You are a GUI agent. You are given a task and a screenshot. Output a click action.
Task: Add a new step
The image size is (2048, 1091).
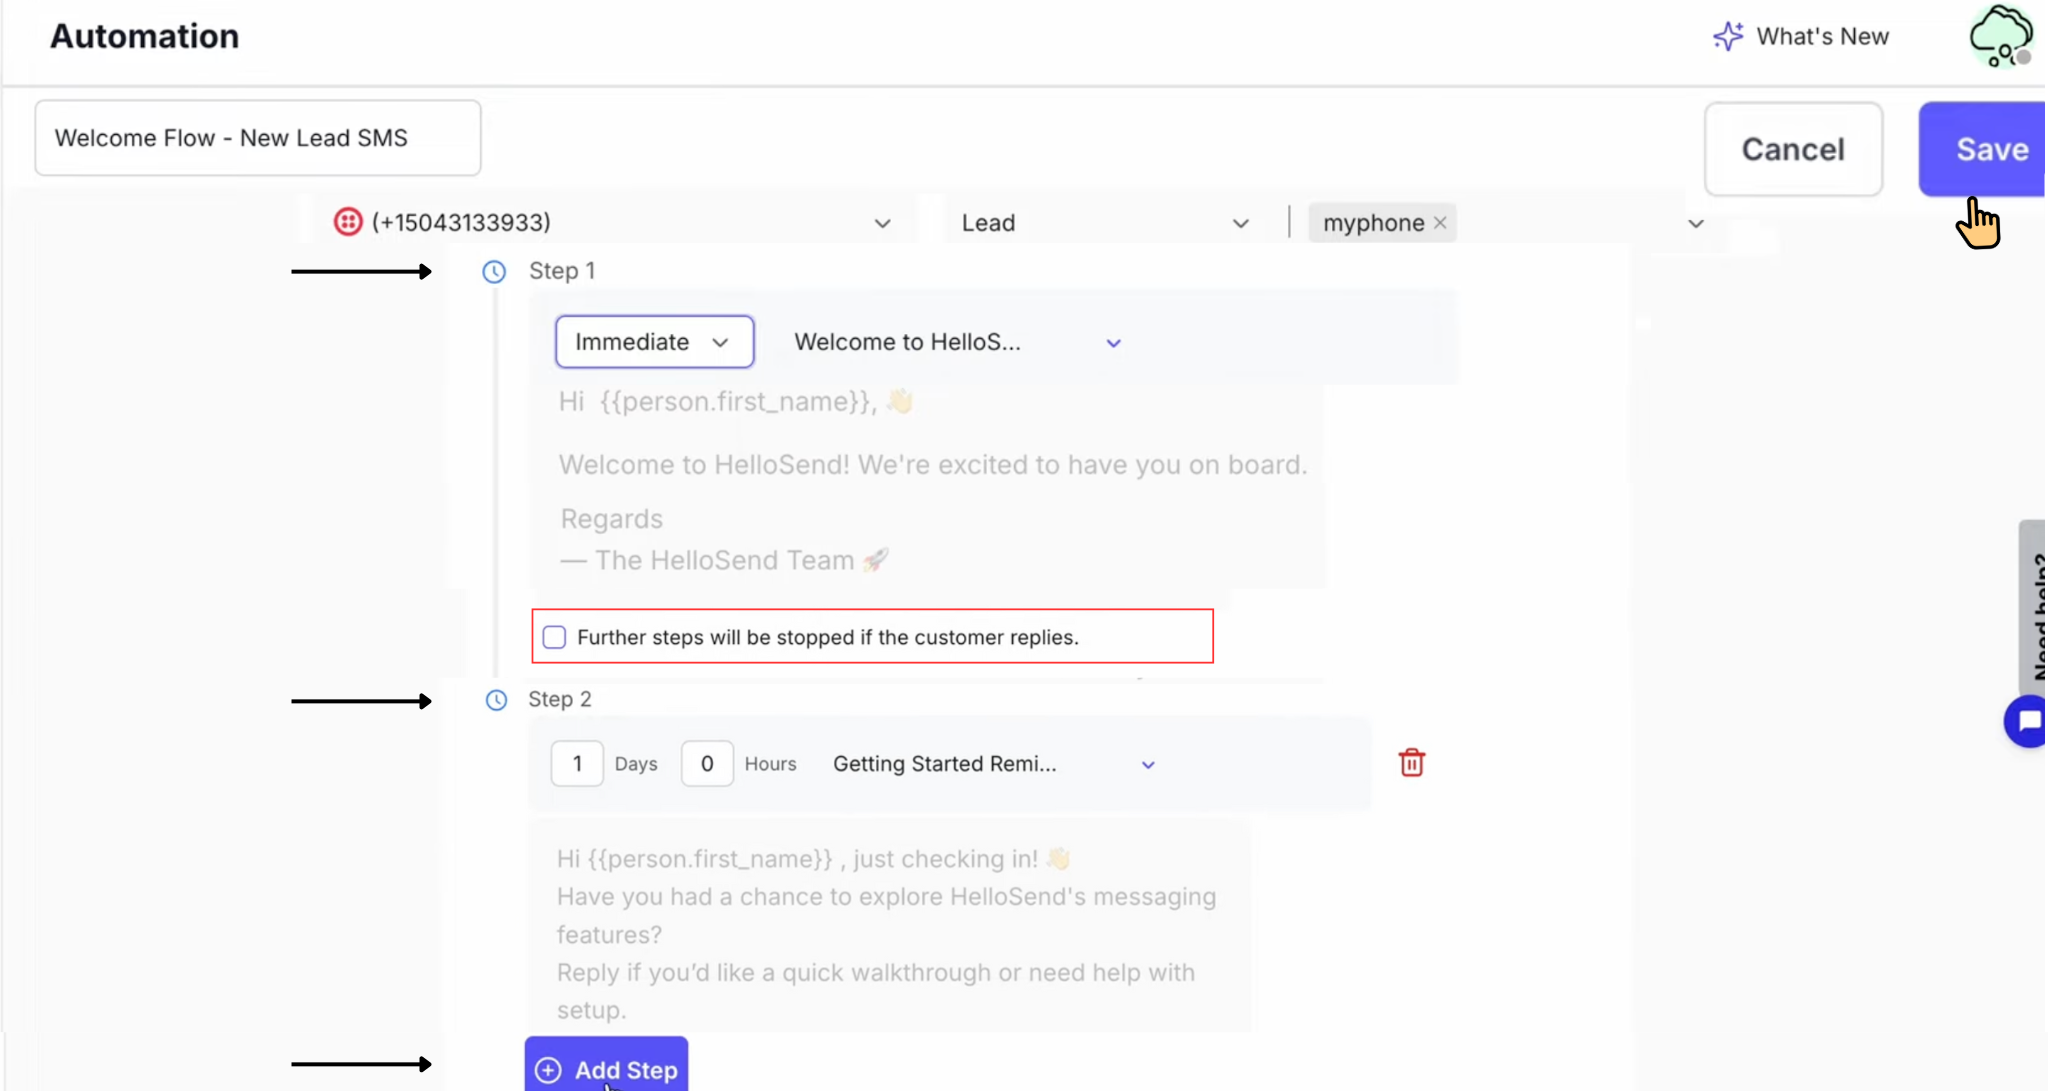[x=606, y=1066]
